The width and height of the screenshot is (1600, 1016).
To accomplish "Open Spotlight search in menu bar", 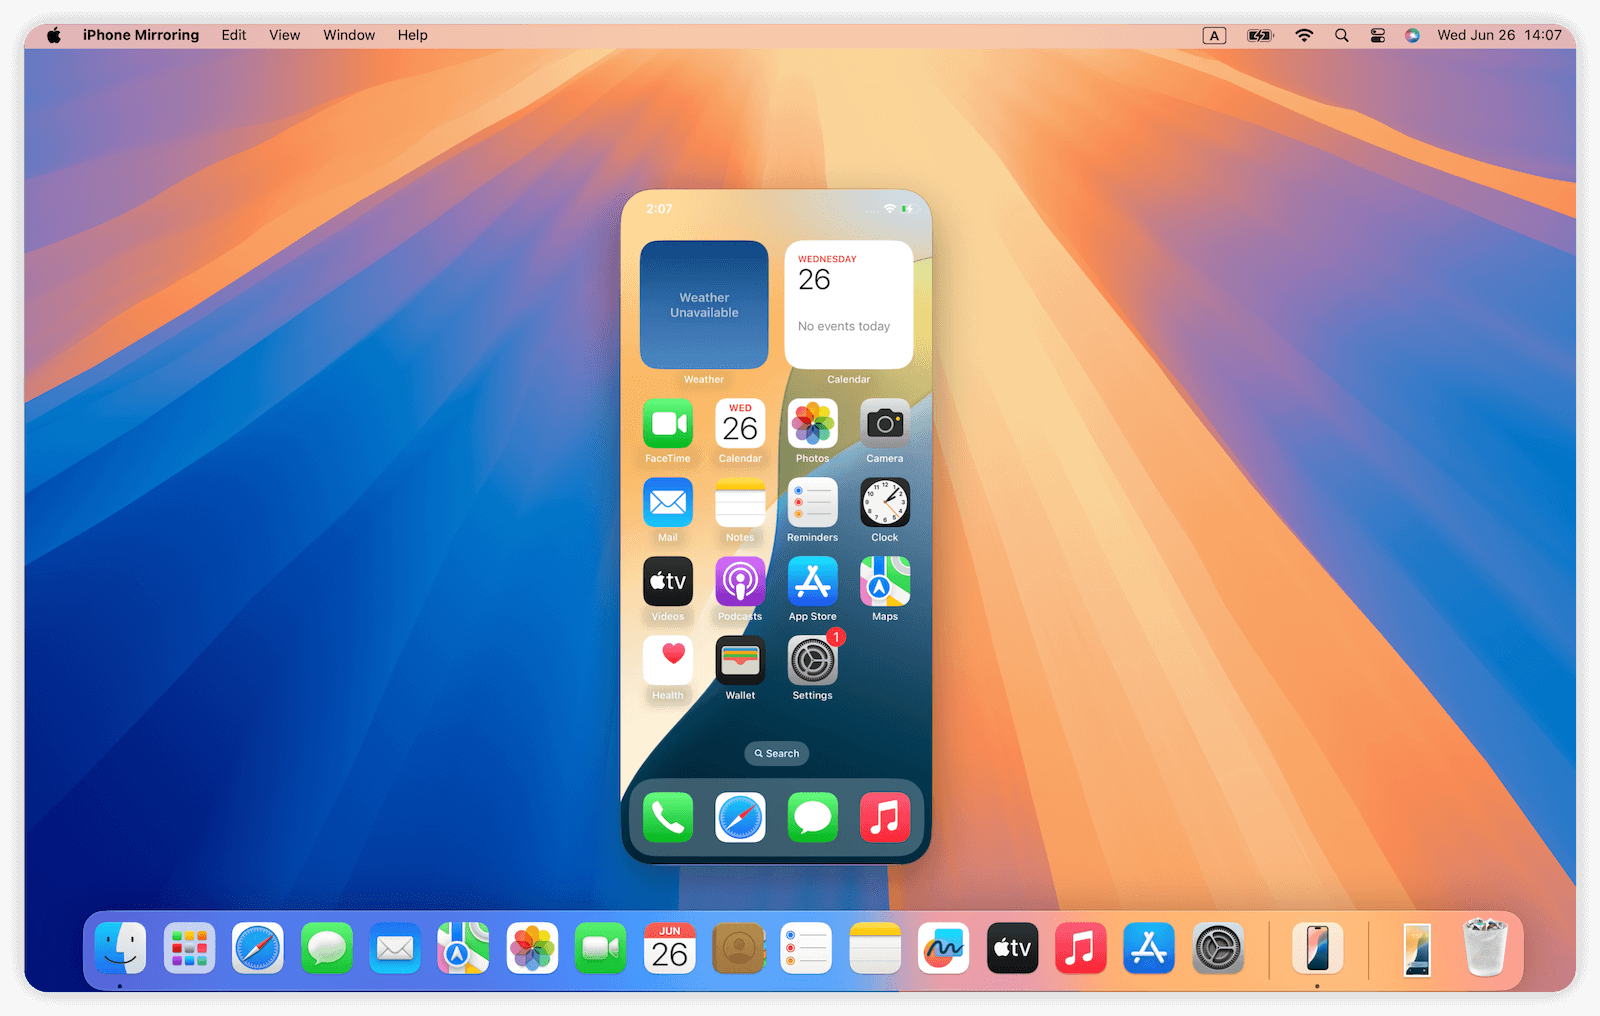I will tap(1342, 35).
